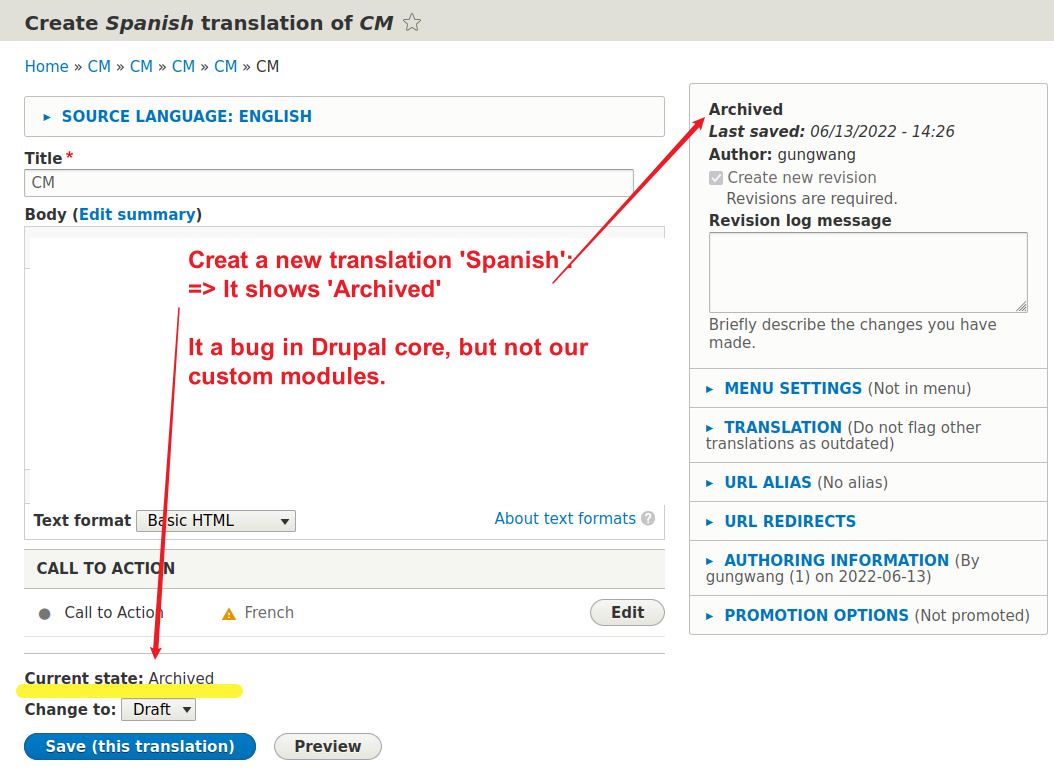Image resolution: width=1054 pixels, height=781 pixels.
Task: Click the gray status dot beside Call to Action
Action: (x=44, y=613)
